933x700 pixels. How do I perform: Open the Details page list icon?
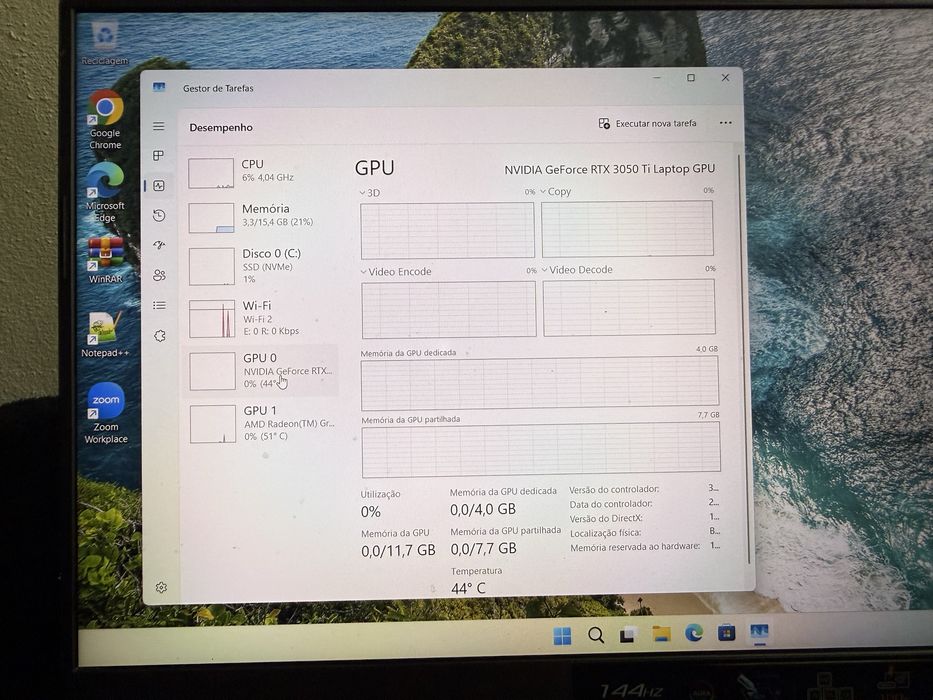pos(159,305)
